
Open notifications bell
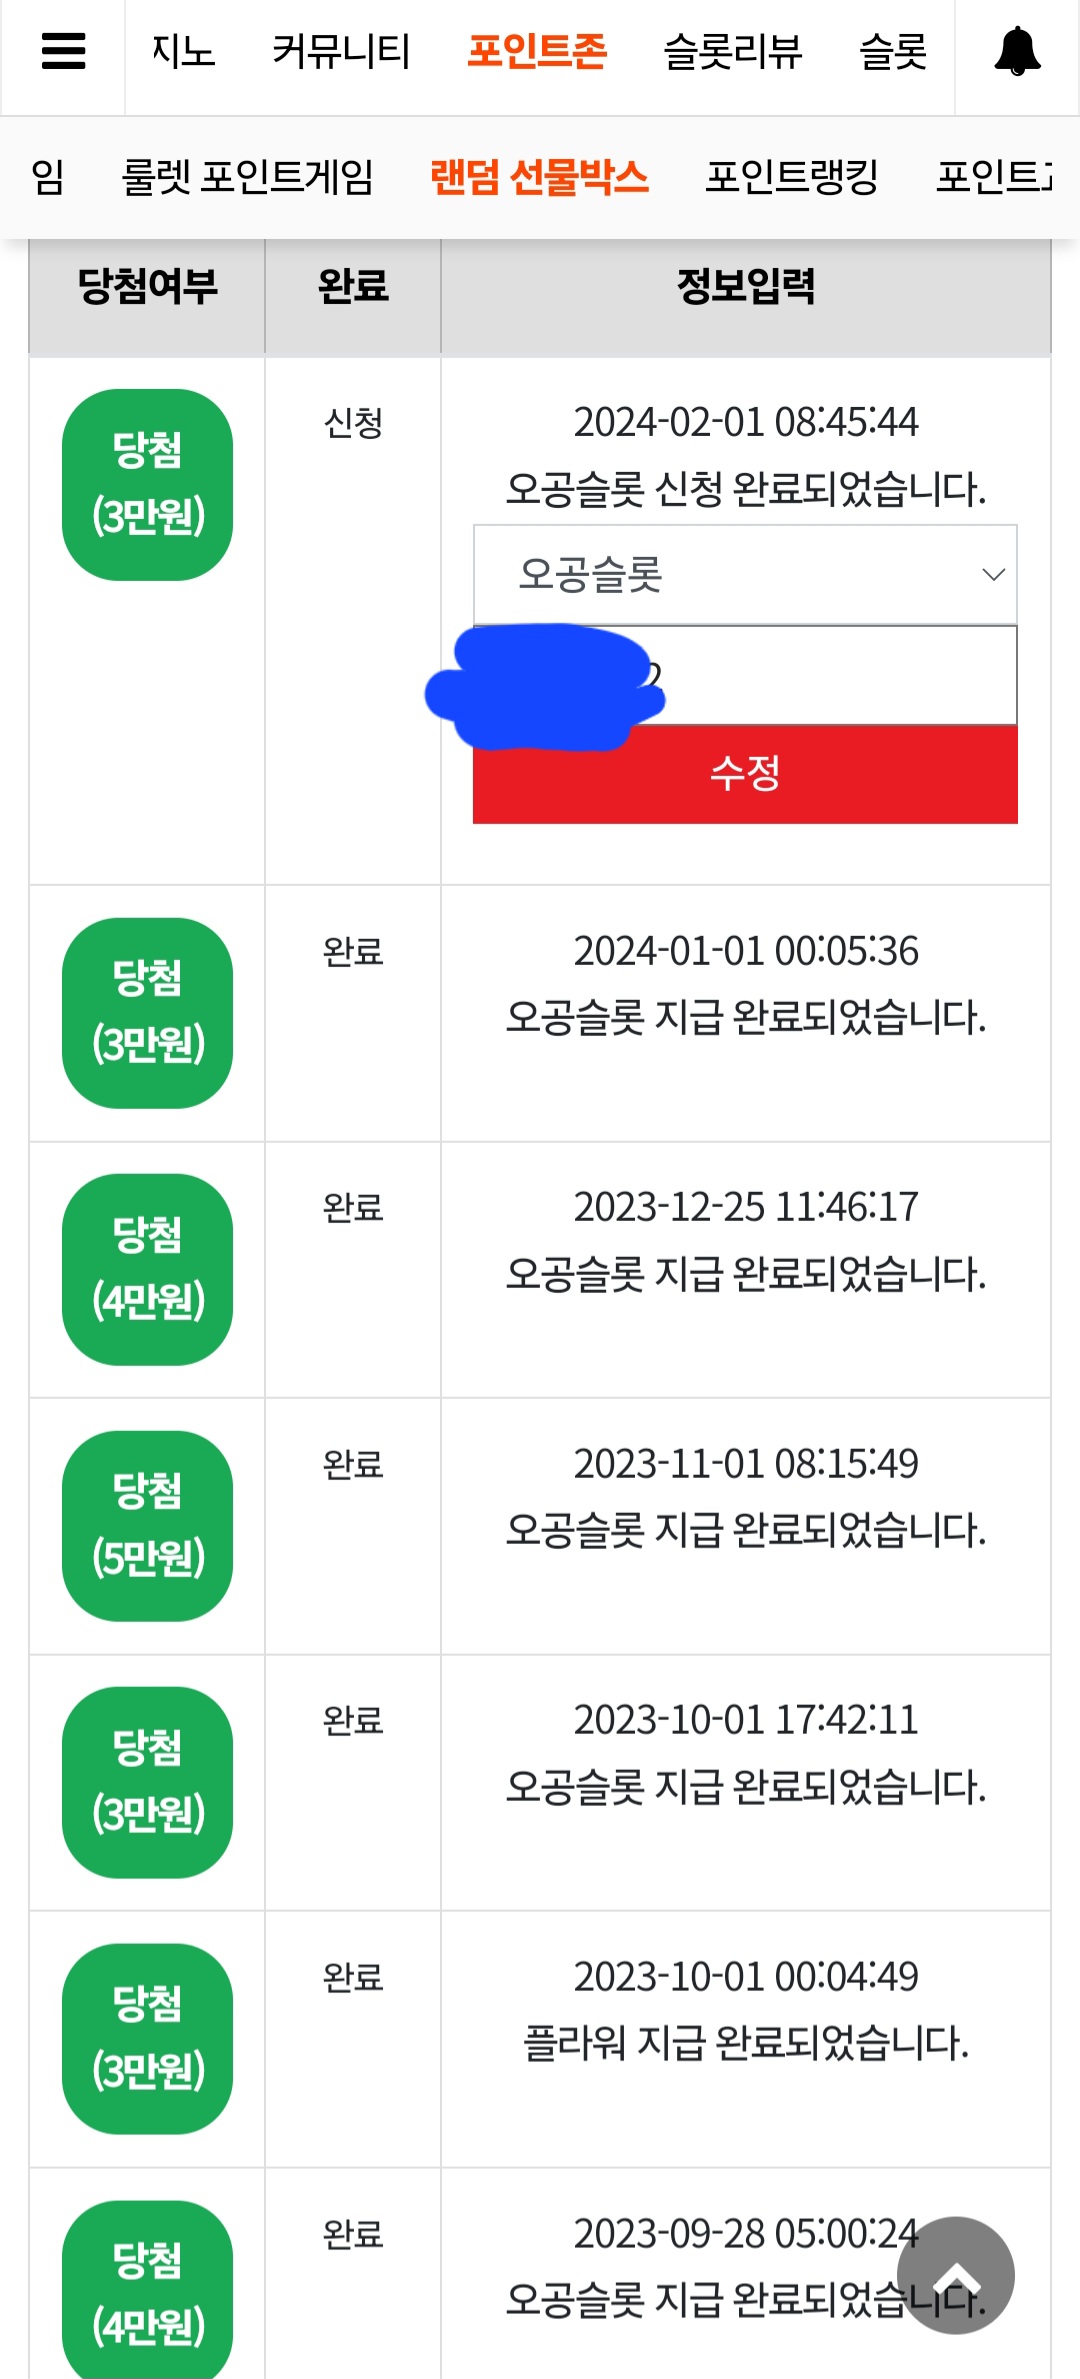click(x=1017, y=51)
